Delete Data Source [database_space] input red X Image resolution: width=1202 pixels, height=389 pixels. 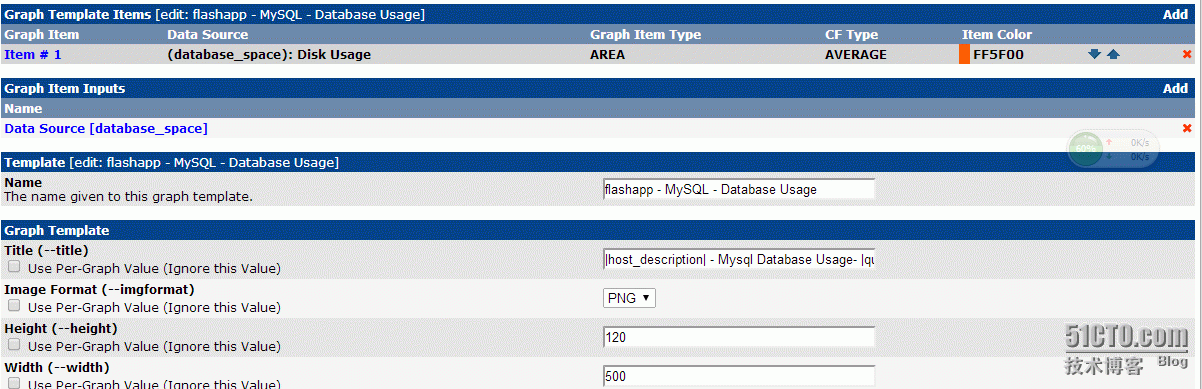tap(1187, 128)
